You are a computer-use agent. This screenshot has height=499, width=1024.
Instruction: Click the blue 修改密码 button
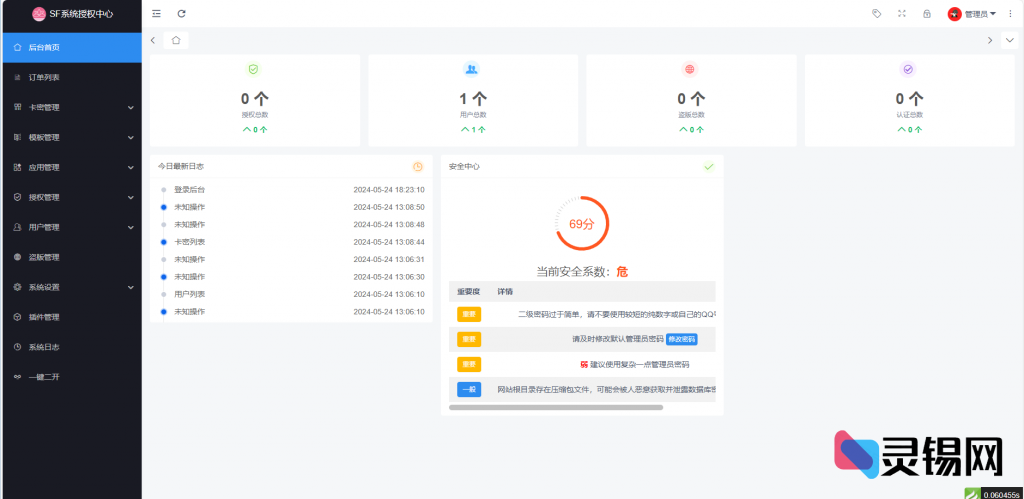coord(682,339)
